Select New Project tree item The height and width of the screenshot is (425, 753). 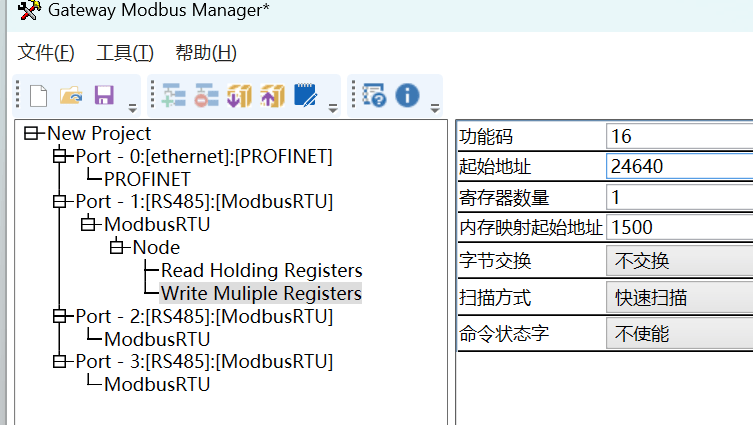pyautogui.click(x=99, y=134)
